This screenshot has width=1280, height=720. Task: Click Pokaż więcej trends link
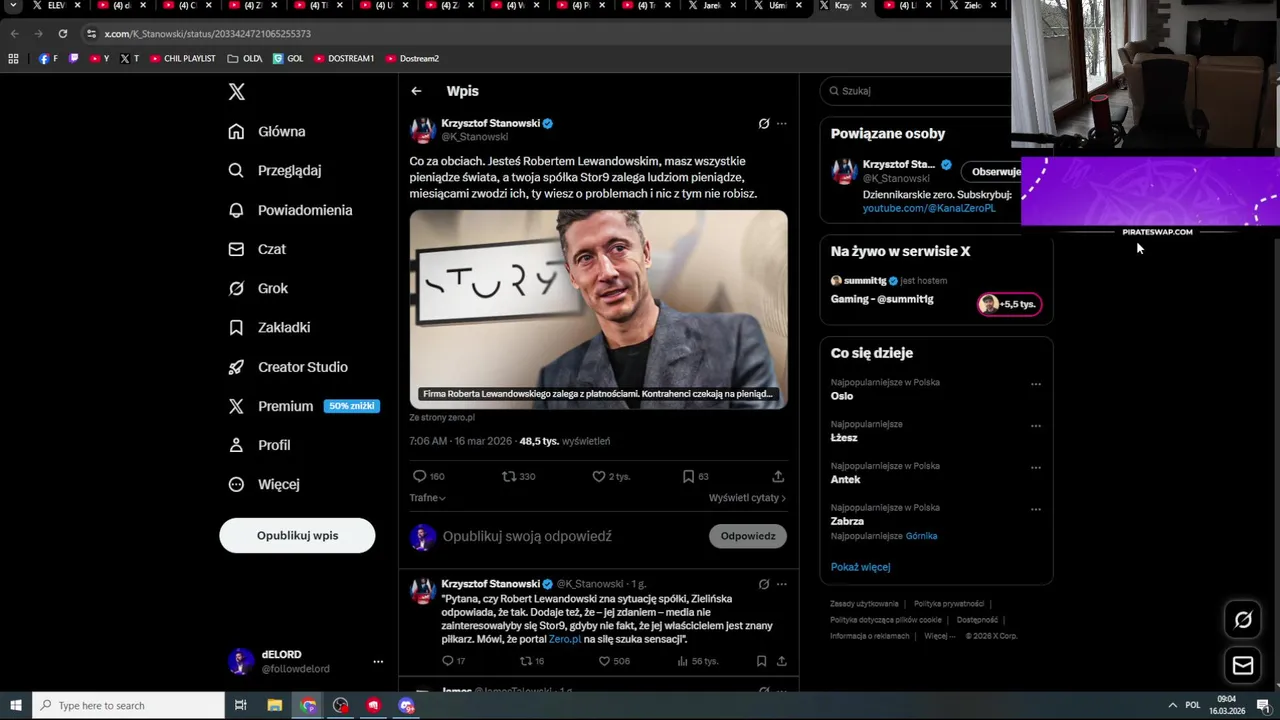[860, 567]
